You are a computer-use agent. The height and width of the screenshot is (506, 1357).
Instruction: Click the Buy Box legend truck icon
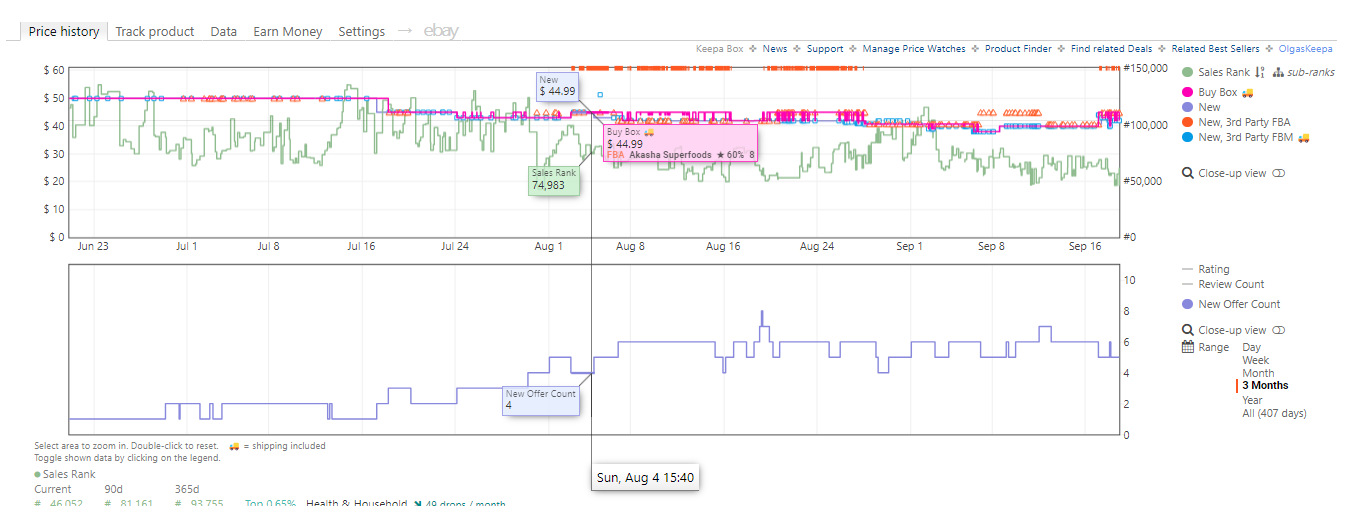click(x=1246, y=93)
